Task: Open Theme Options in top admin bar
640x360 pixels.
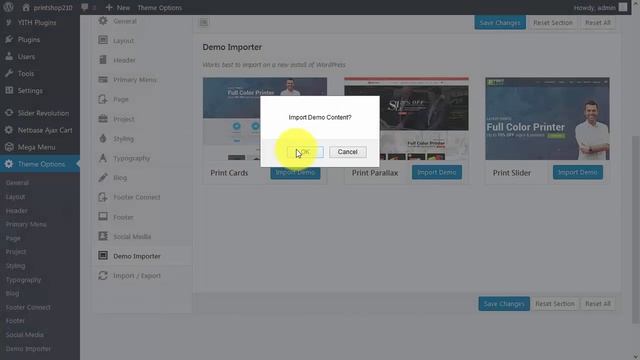Action: 160,7
